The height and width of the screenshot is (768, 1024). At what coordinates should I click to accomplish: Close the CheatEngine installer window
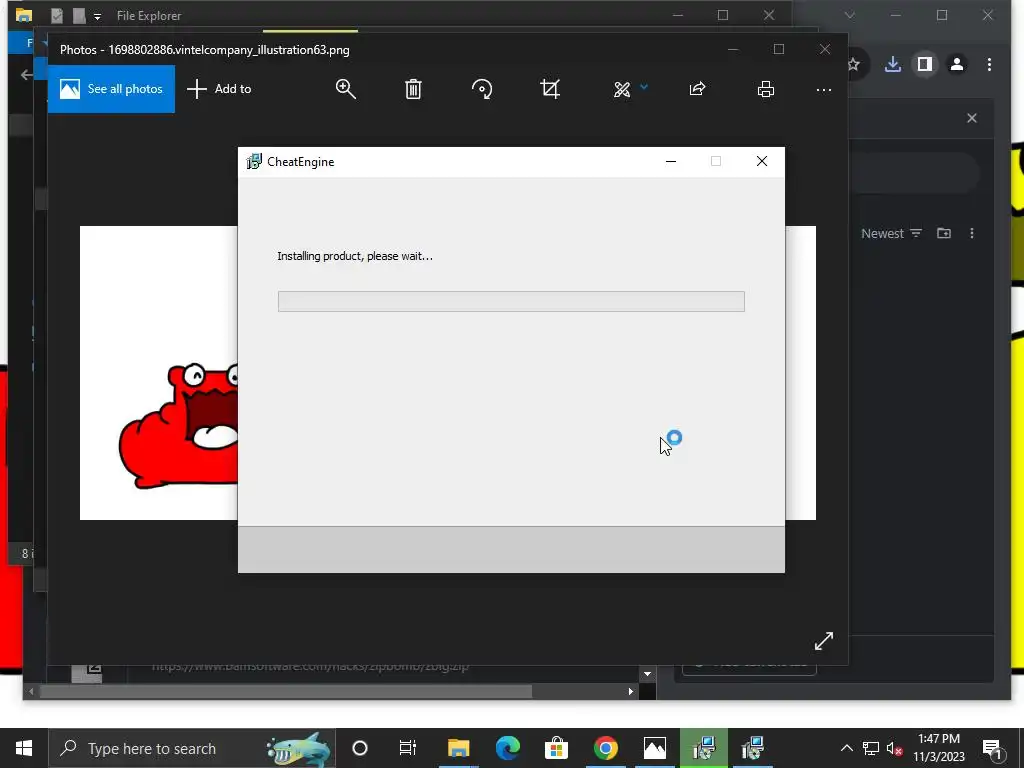point(761,161)
